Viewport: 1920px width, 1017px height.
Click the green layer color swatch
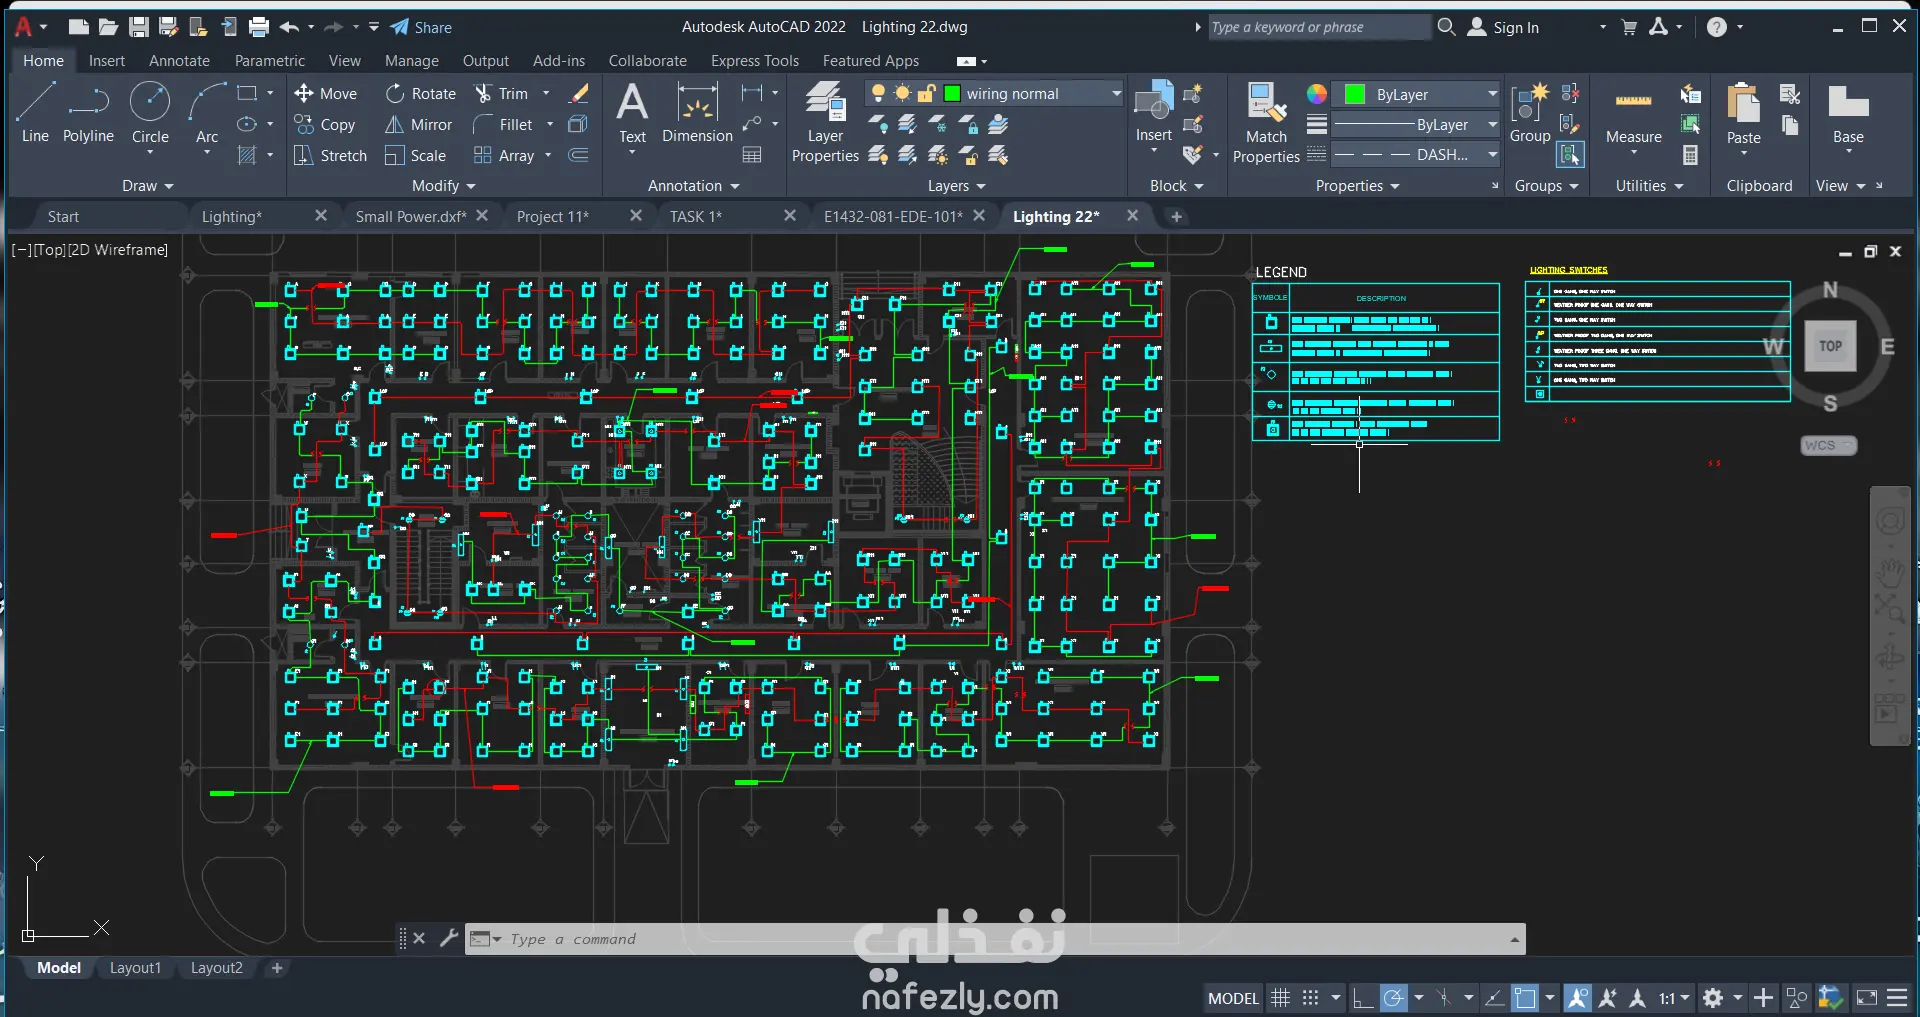(x=953, y=94)
